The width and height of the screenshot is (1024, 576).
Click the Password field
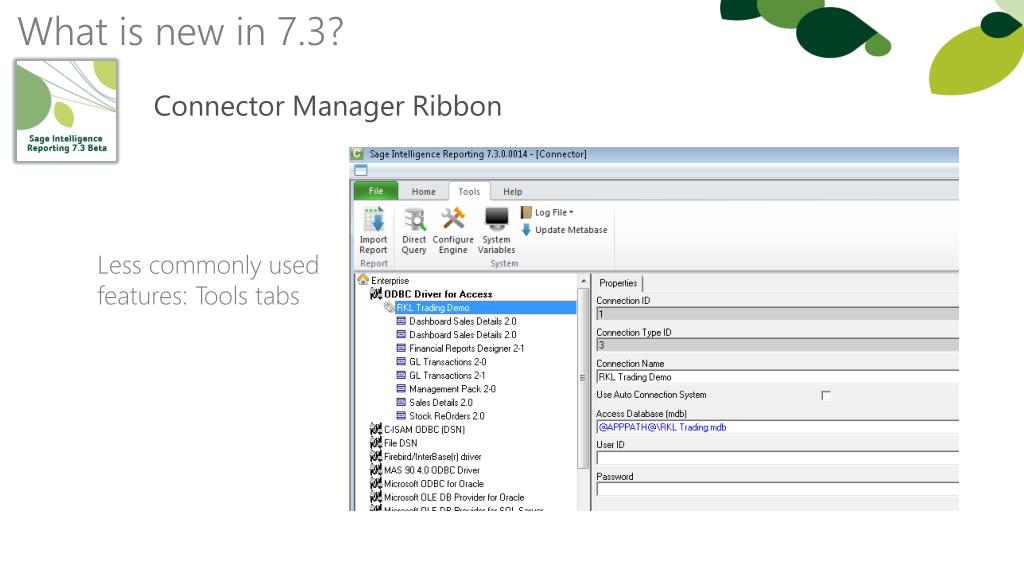777,489
